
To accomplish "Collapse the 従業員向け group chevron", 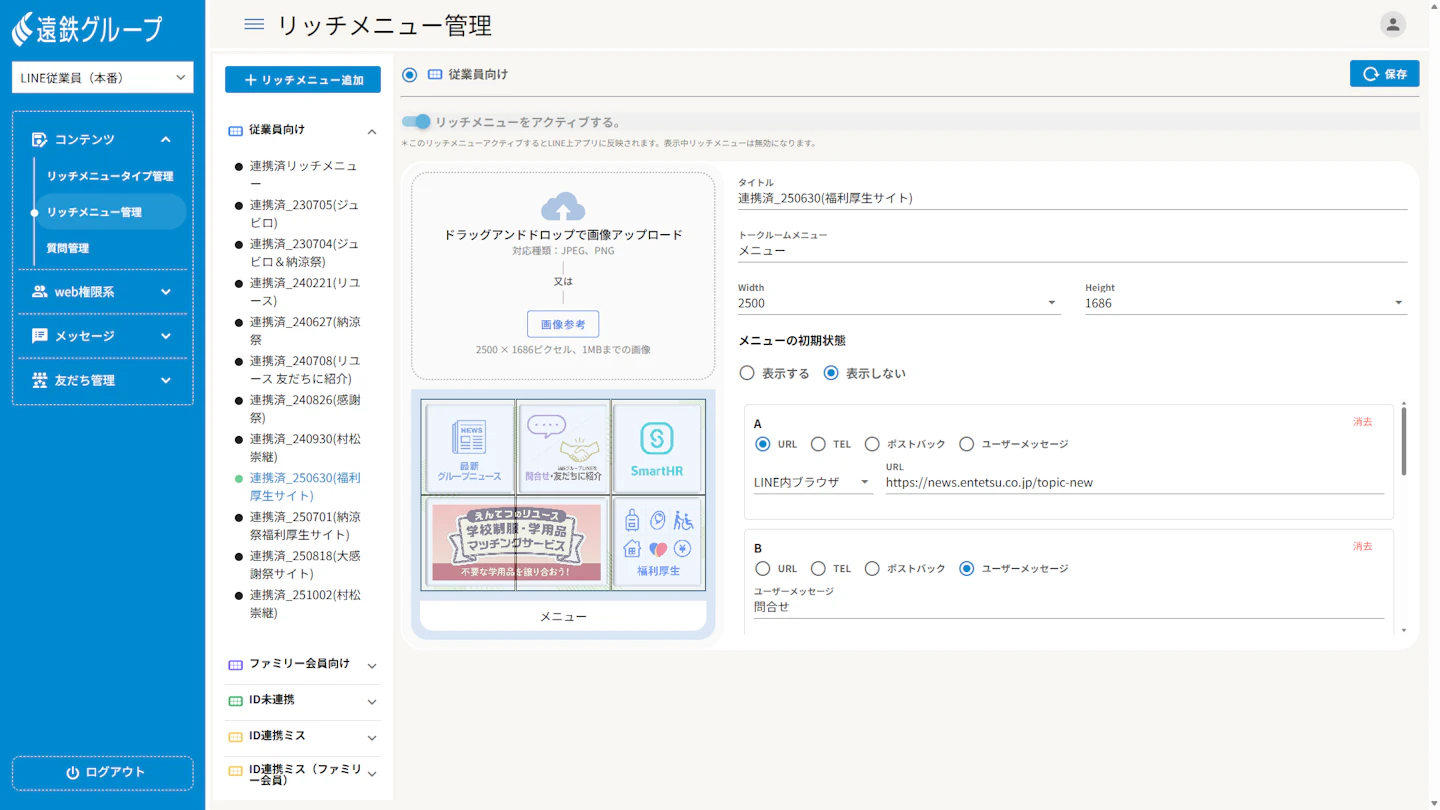I will point(372,132).
